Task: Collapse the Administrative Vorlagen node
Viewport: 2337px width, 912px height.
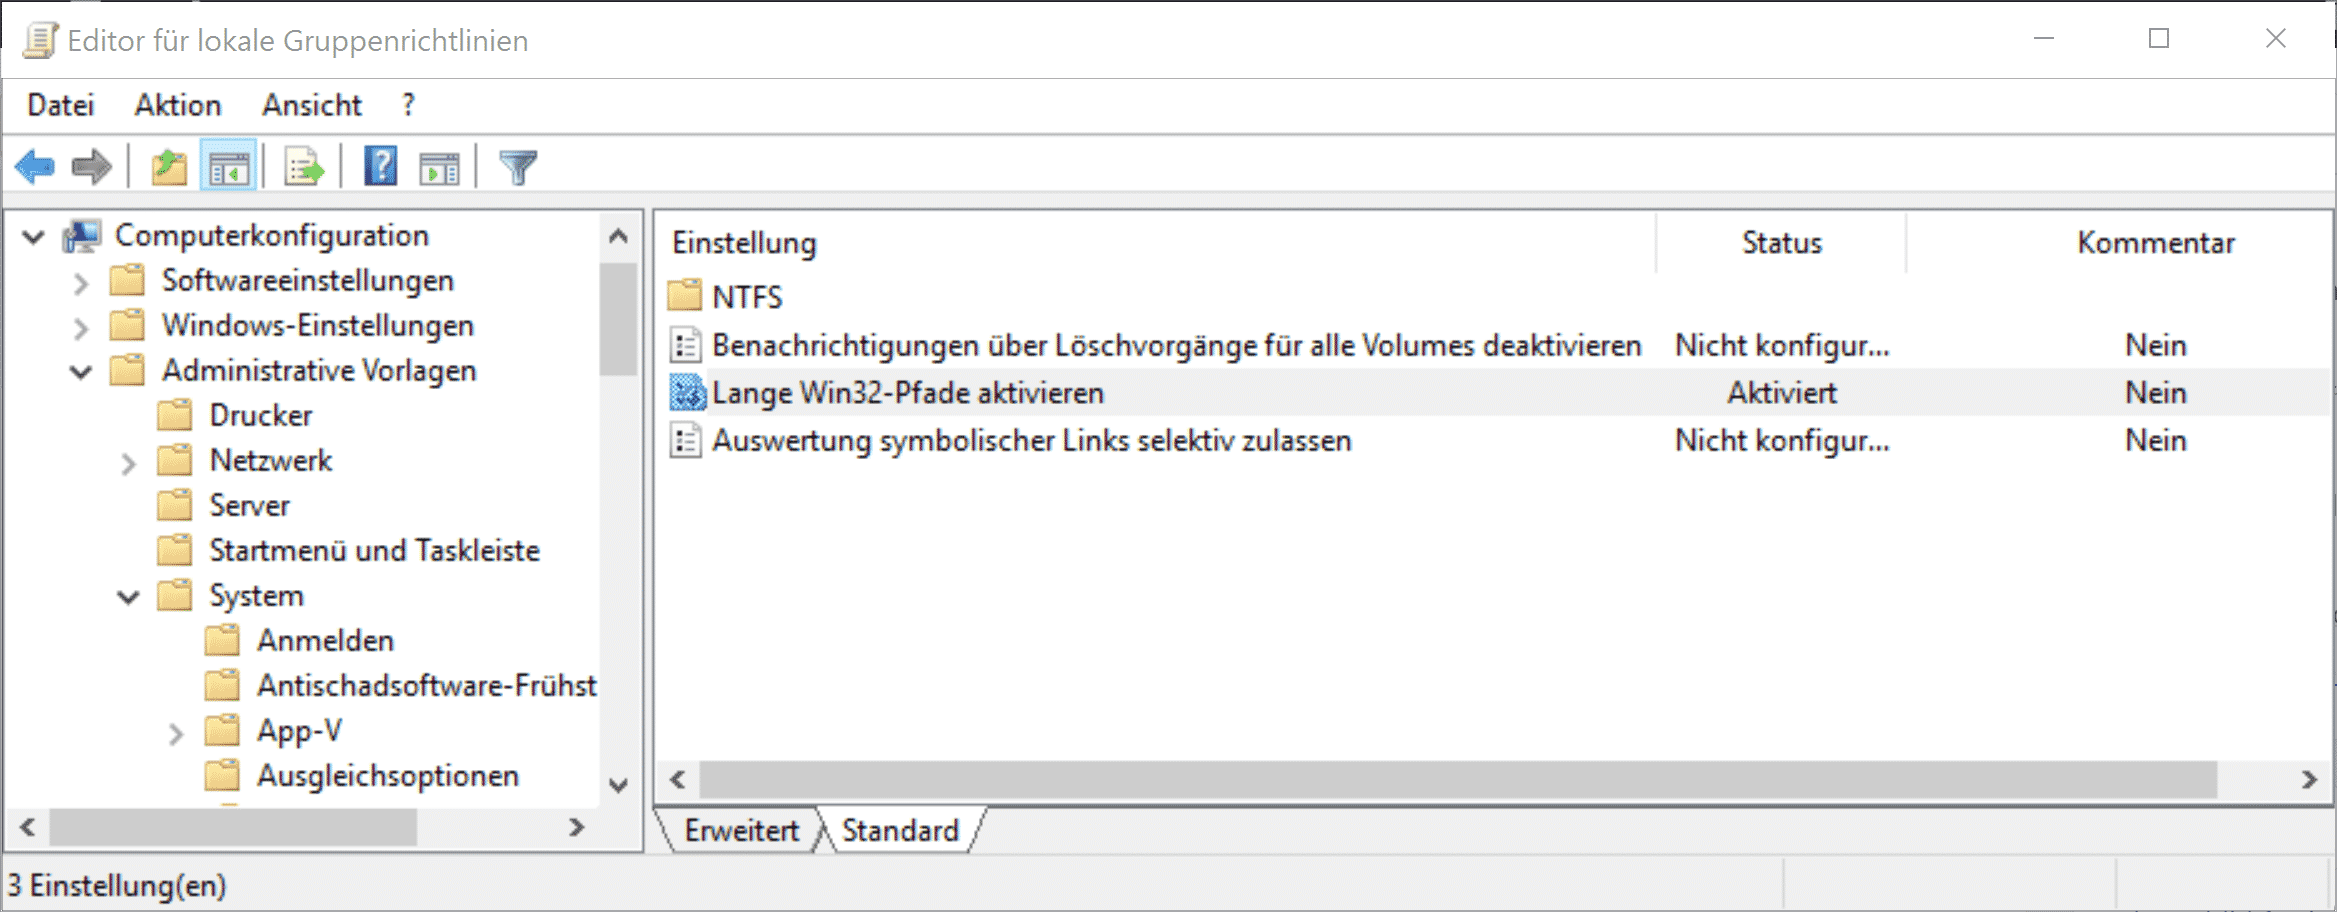Action: click(81, 371)
